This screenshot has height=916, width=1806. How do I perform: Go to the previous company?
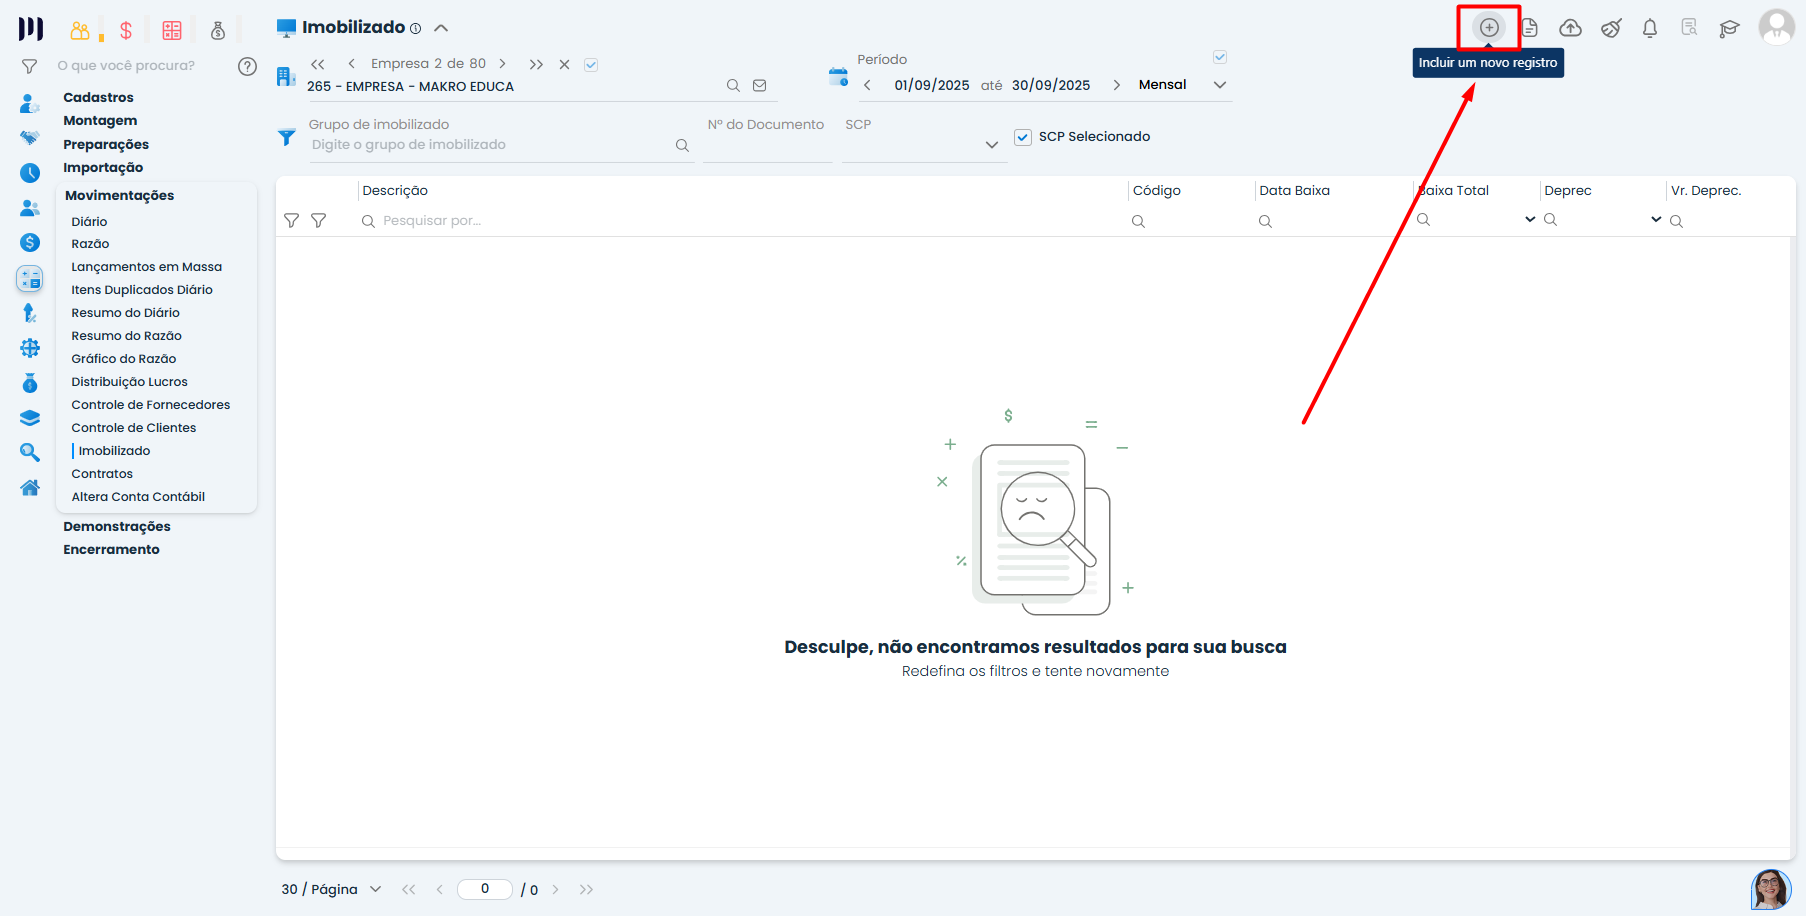click(x=351, y=64)
